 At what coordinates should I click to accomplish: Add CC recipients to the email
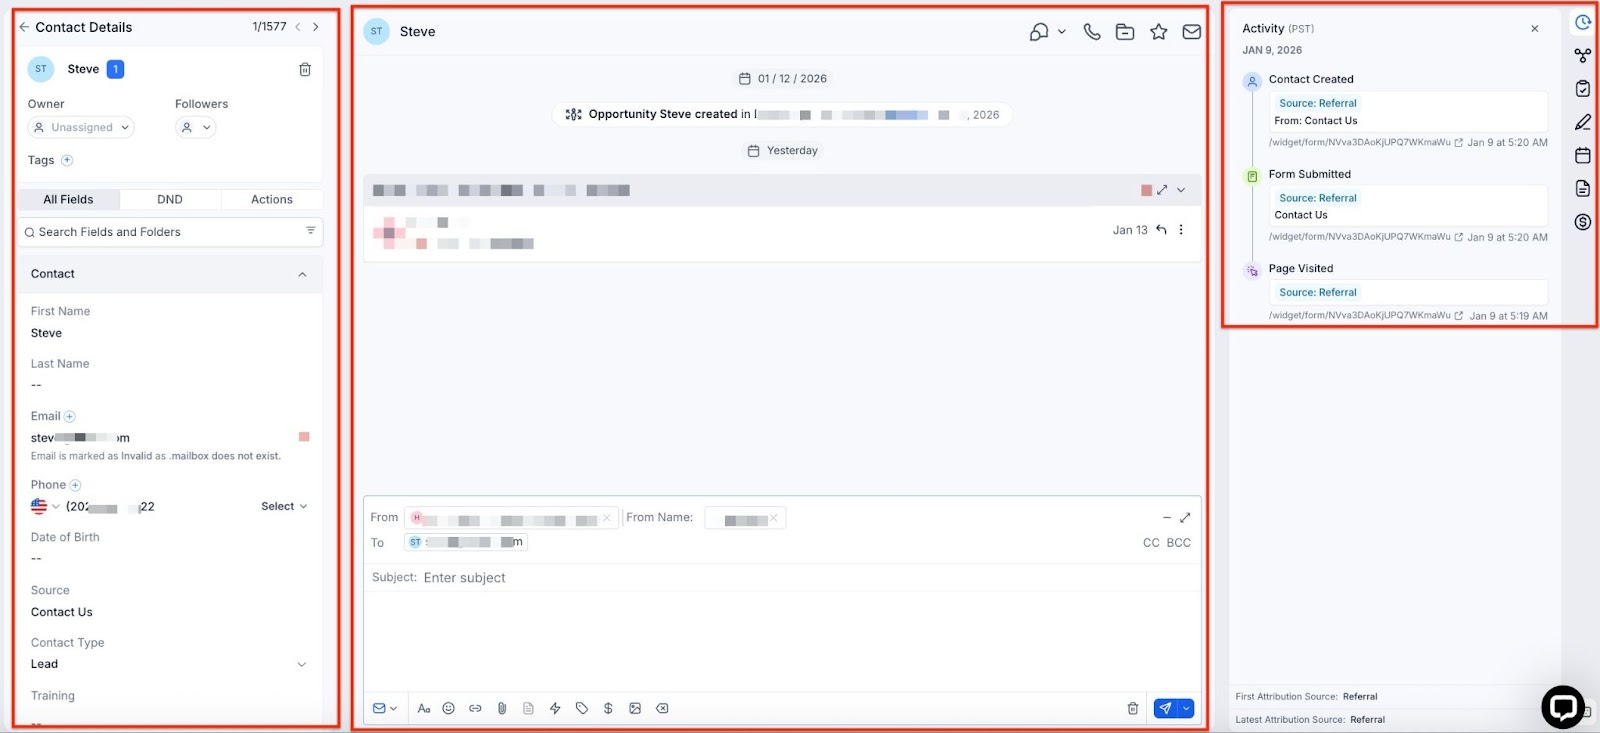click(1151, 543)
